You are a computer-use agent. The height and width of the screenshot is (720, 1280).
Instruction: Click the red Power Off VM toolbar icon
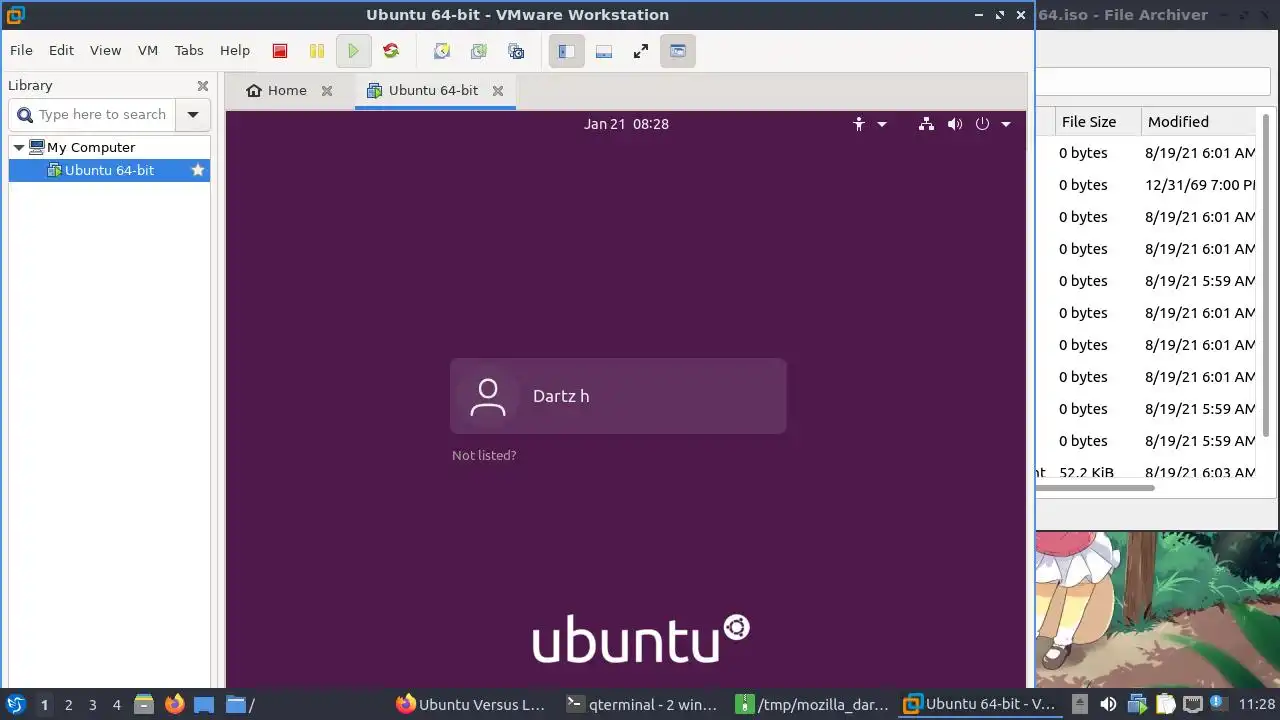coord(280,51)
